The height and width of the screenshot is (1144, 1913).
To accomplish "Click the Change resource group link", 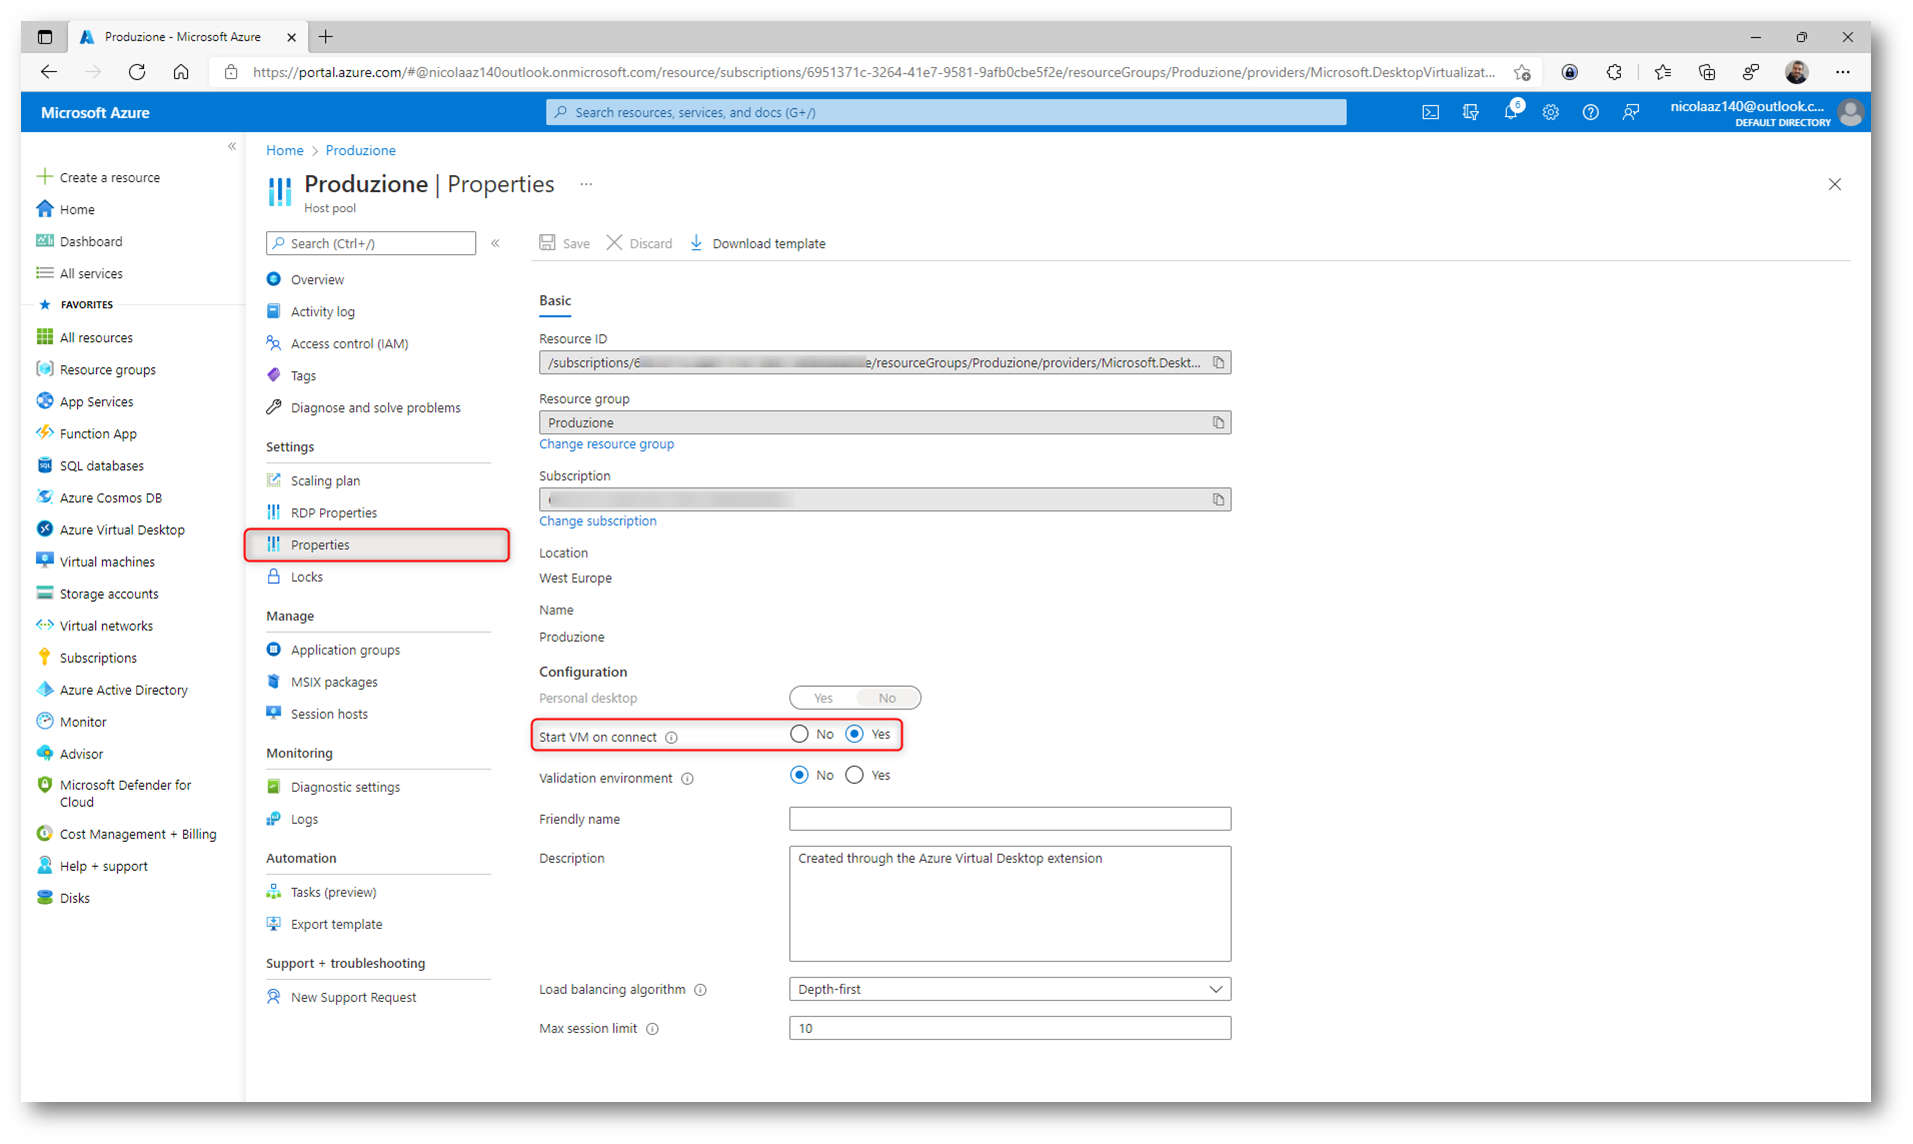I will [606, 444].
